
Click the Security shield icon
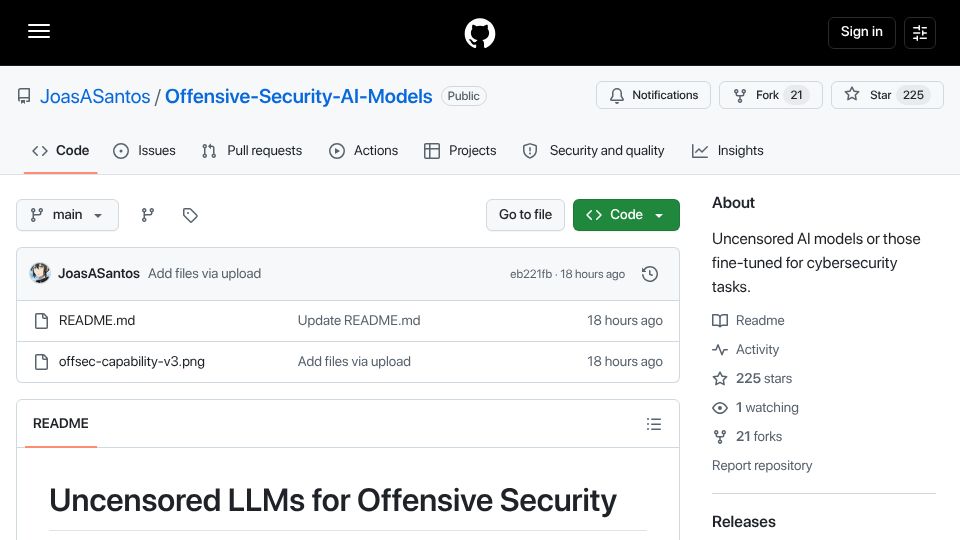pos(530,151)
